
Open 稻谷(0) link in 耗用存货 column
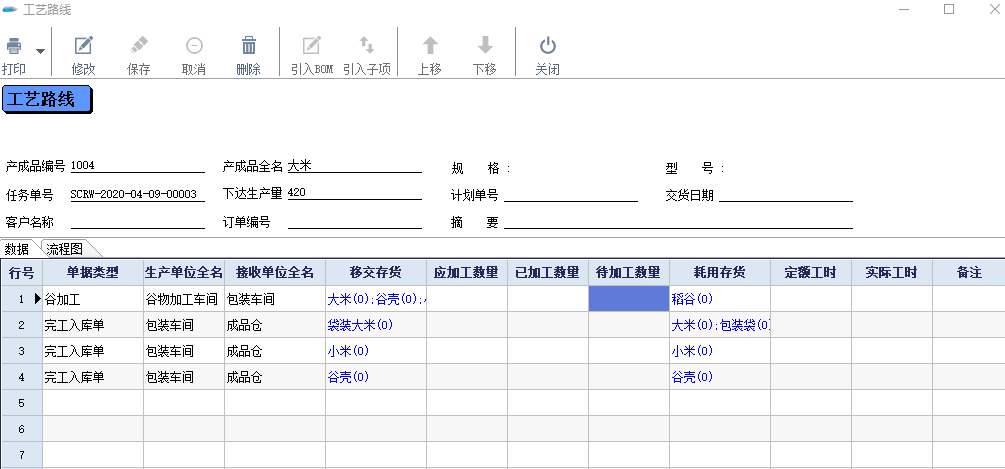692,299
